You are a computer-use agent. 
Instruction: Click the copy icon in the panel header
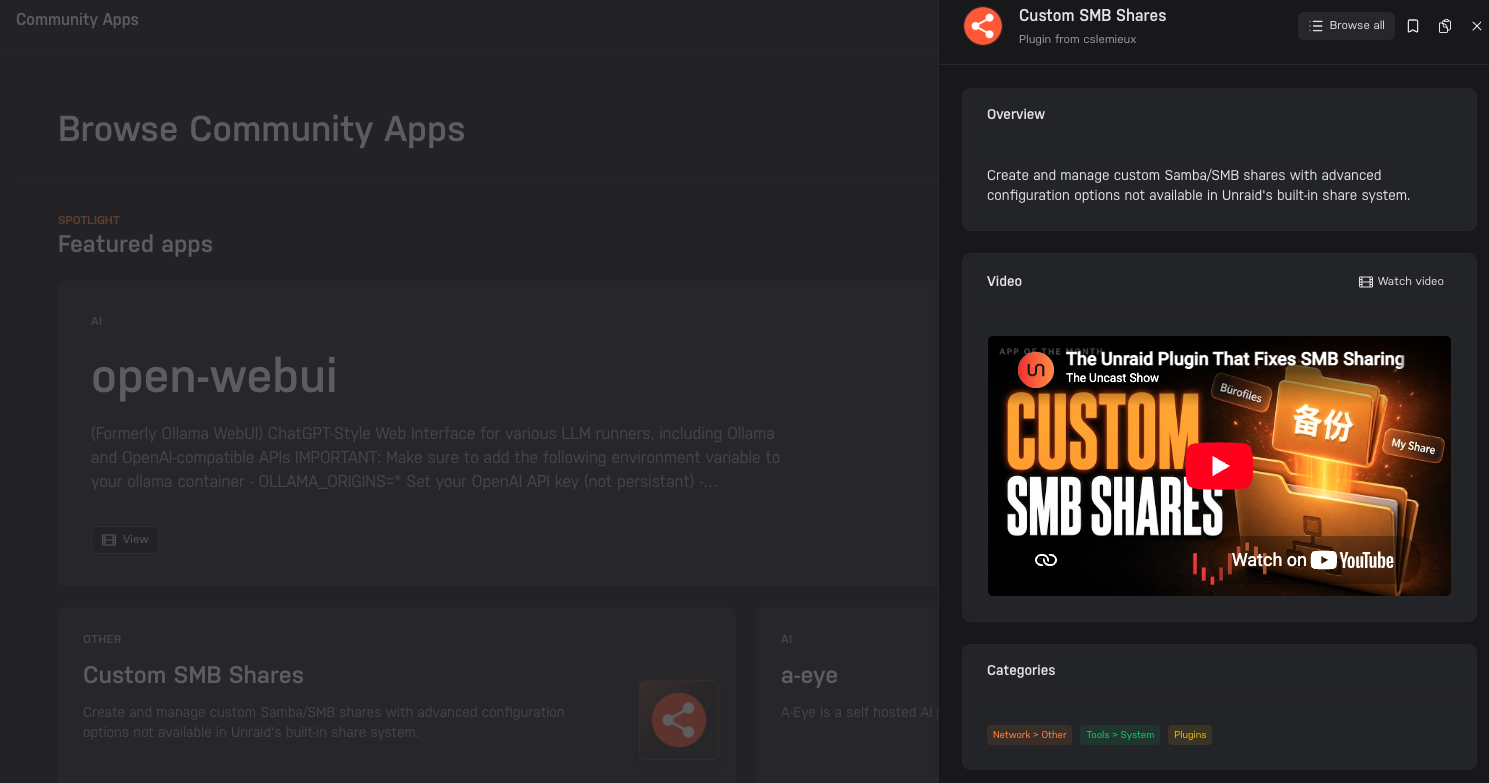1445,26
